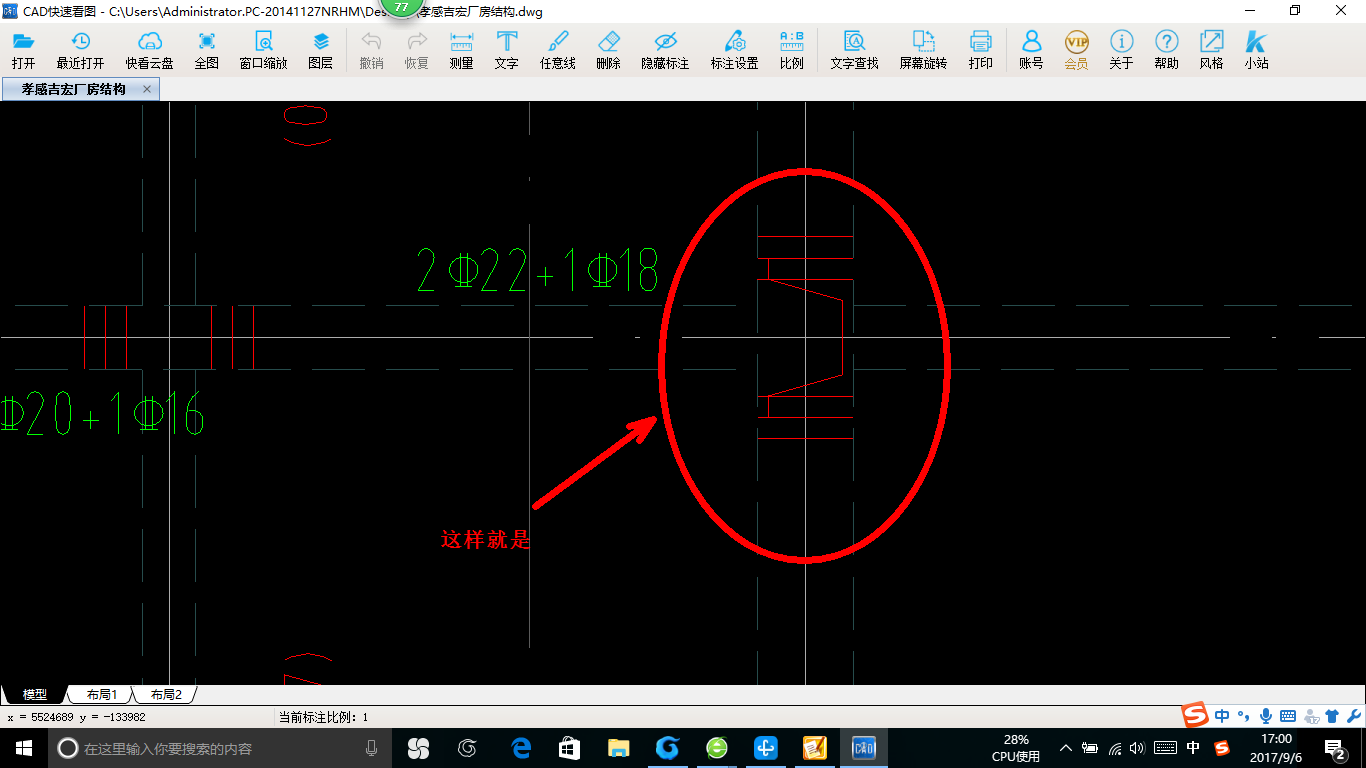The width and height of the screenshot is (1366, 768).
Task: Click the 28% CPU使用 taskbar monitor
Action: pos(1016,748)
